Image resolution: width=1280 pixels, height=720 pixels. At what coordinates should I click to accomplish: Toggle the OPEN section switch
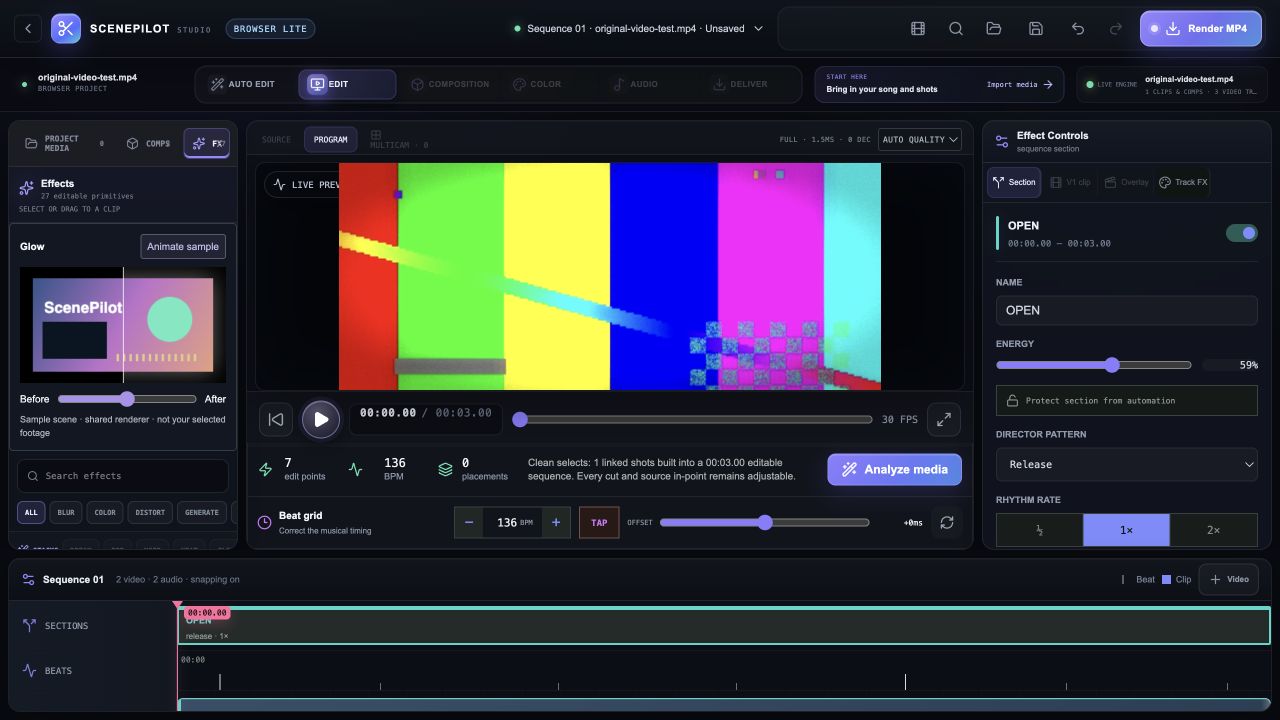(x=1242, y=233)
